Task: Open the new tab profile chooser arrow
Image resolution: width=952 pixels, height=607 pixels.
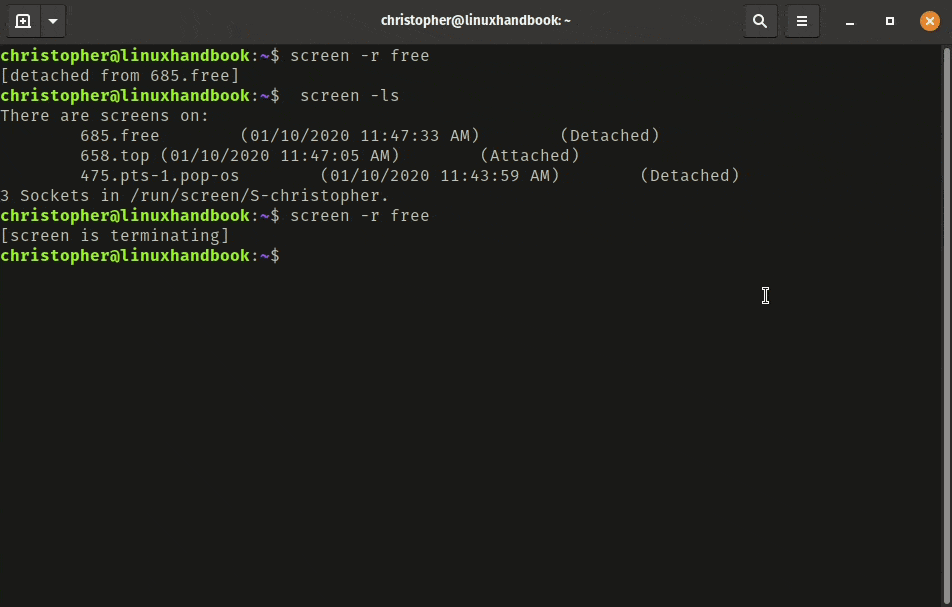Action: pos(50,20)
